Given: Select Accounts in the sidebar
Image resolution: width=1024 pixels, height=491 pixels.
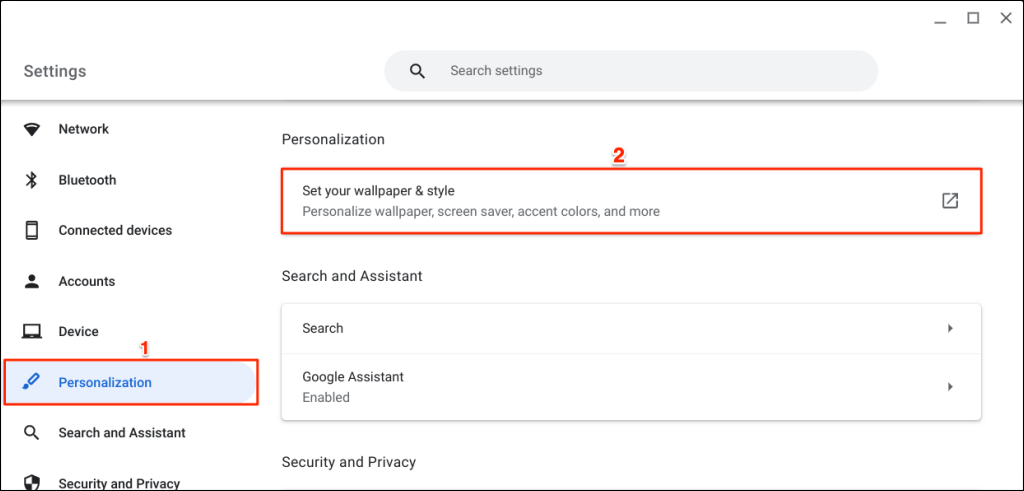Looking at the screenshot, I should 87,281.
